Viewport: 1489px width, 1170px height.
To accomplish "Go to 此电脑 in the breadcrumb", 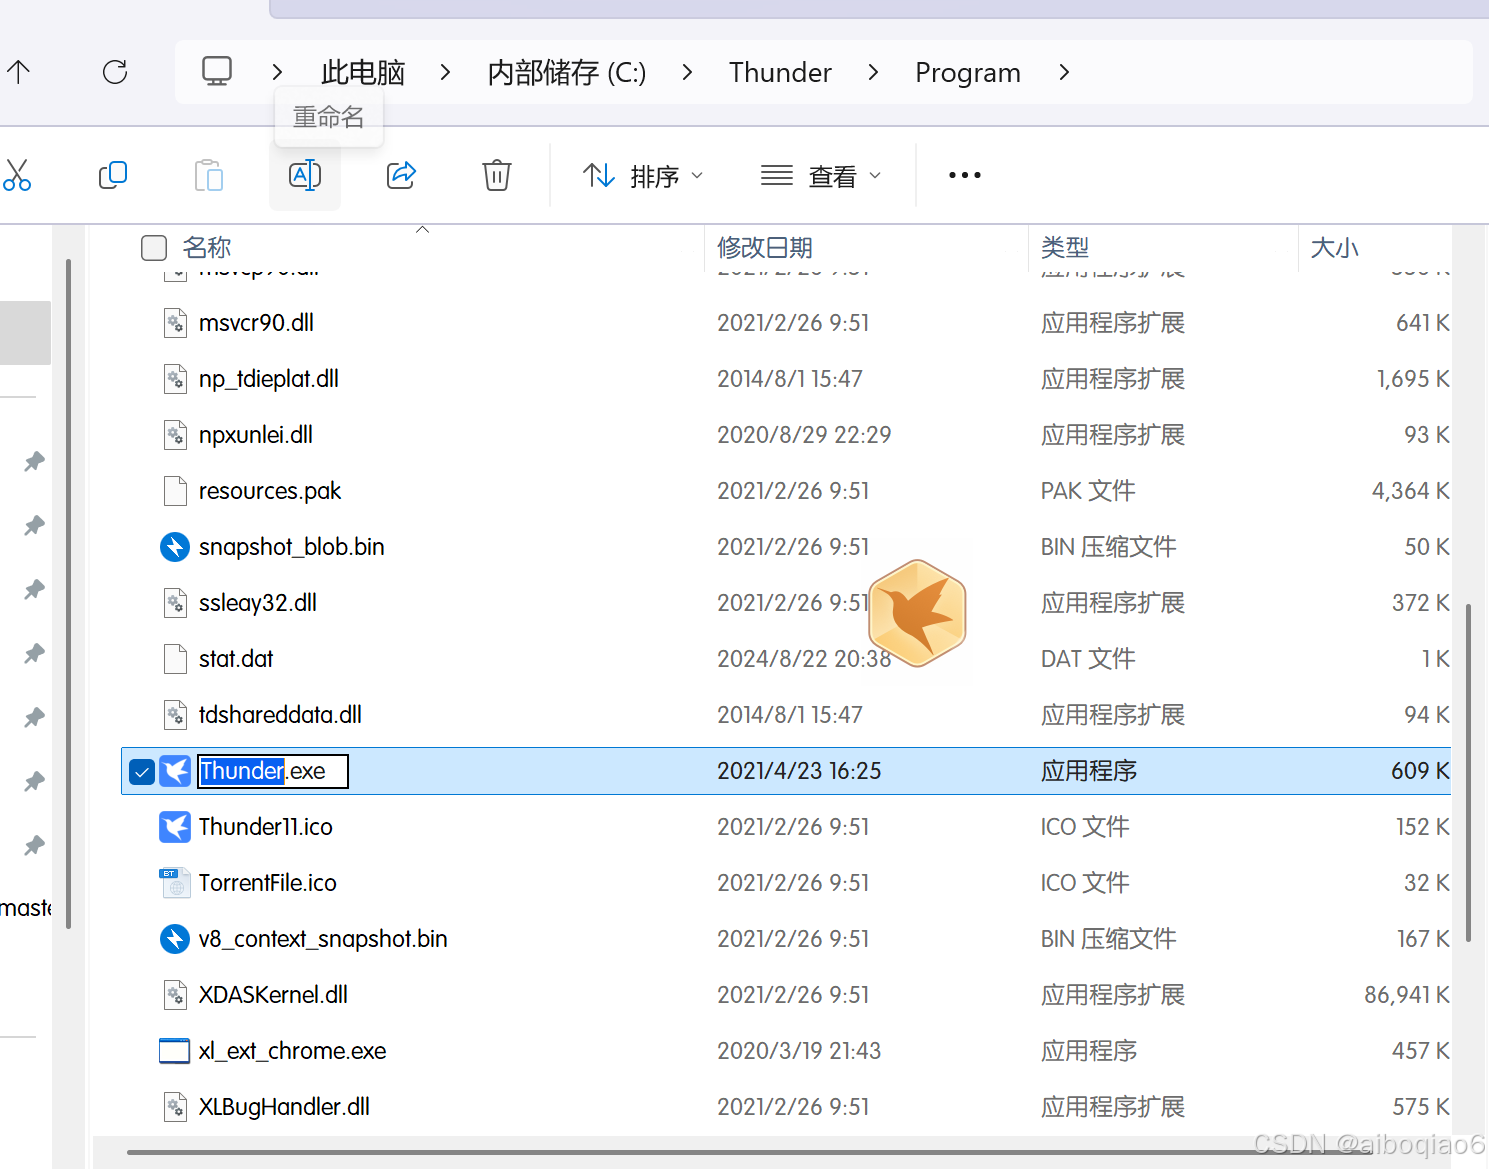I will pyautogui.click(x=363, y=72).
